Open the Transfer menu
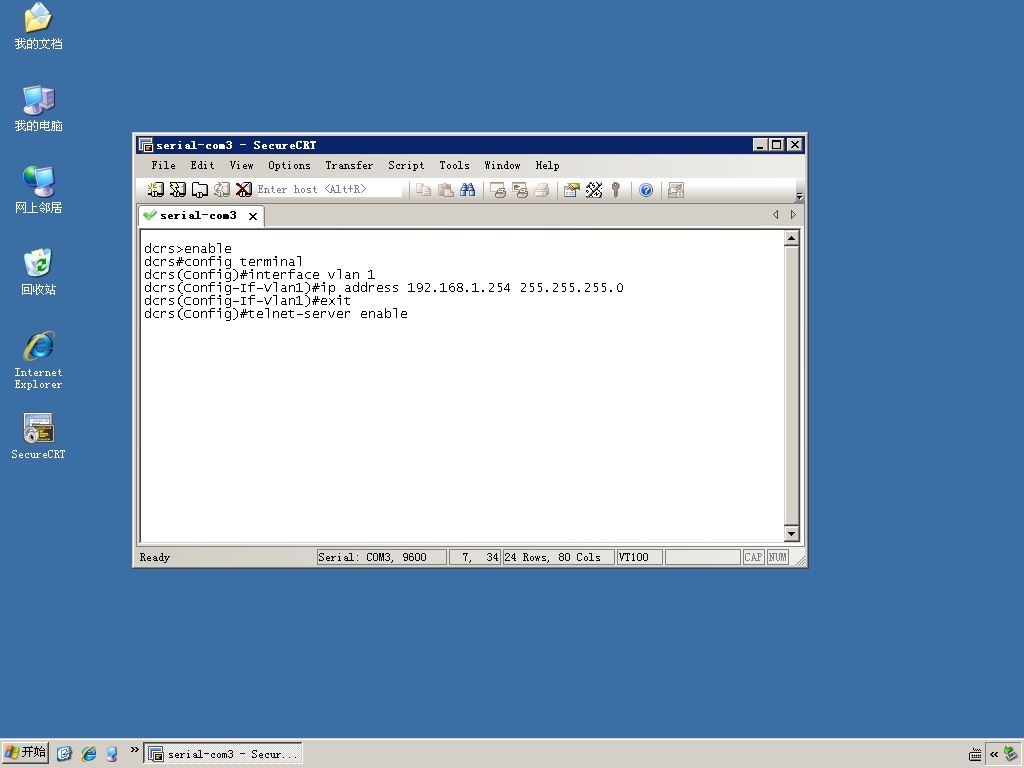Viewport: 1024px width, 768px height. coord(349,165)
